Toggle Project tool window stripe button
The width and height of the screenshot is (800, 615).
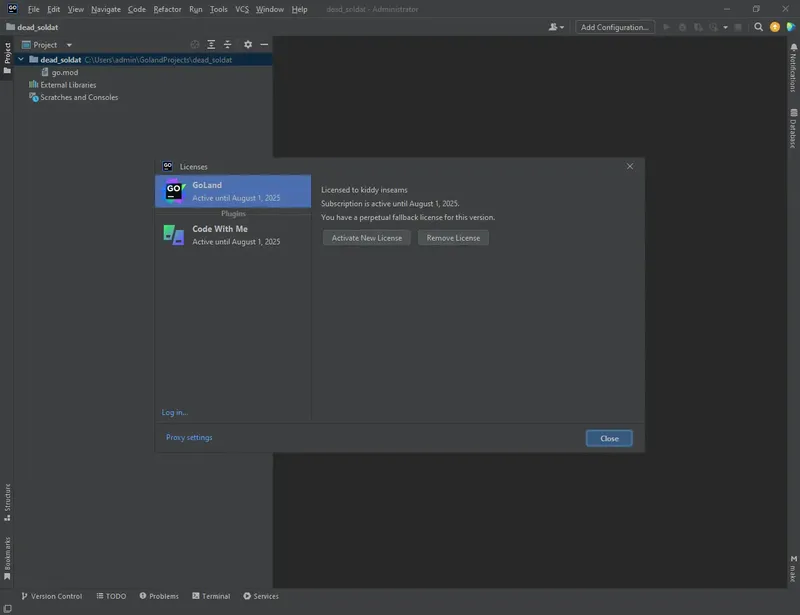coord(7,58)
